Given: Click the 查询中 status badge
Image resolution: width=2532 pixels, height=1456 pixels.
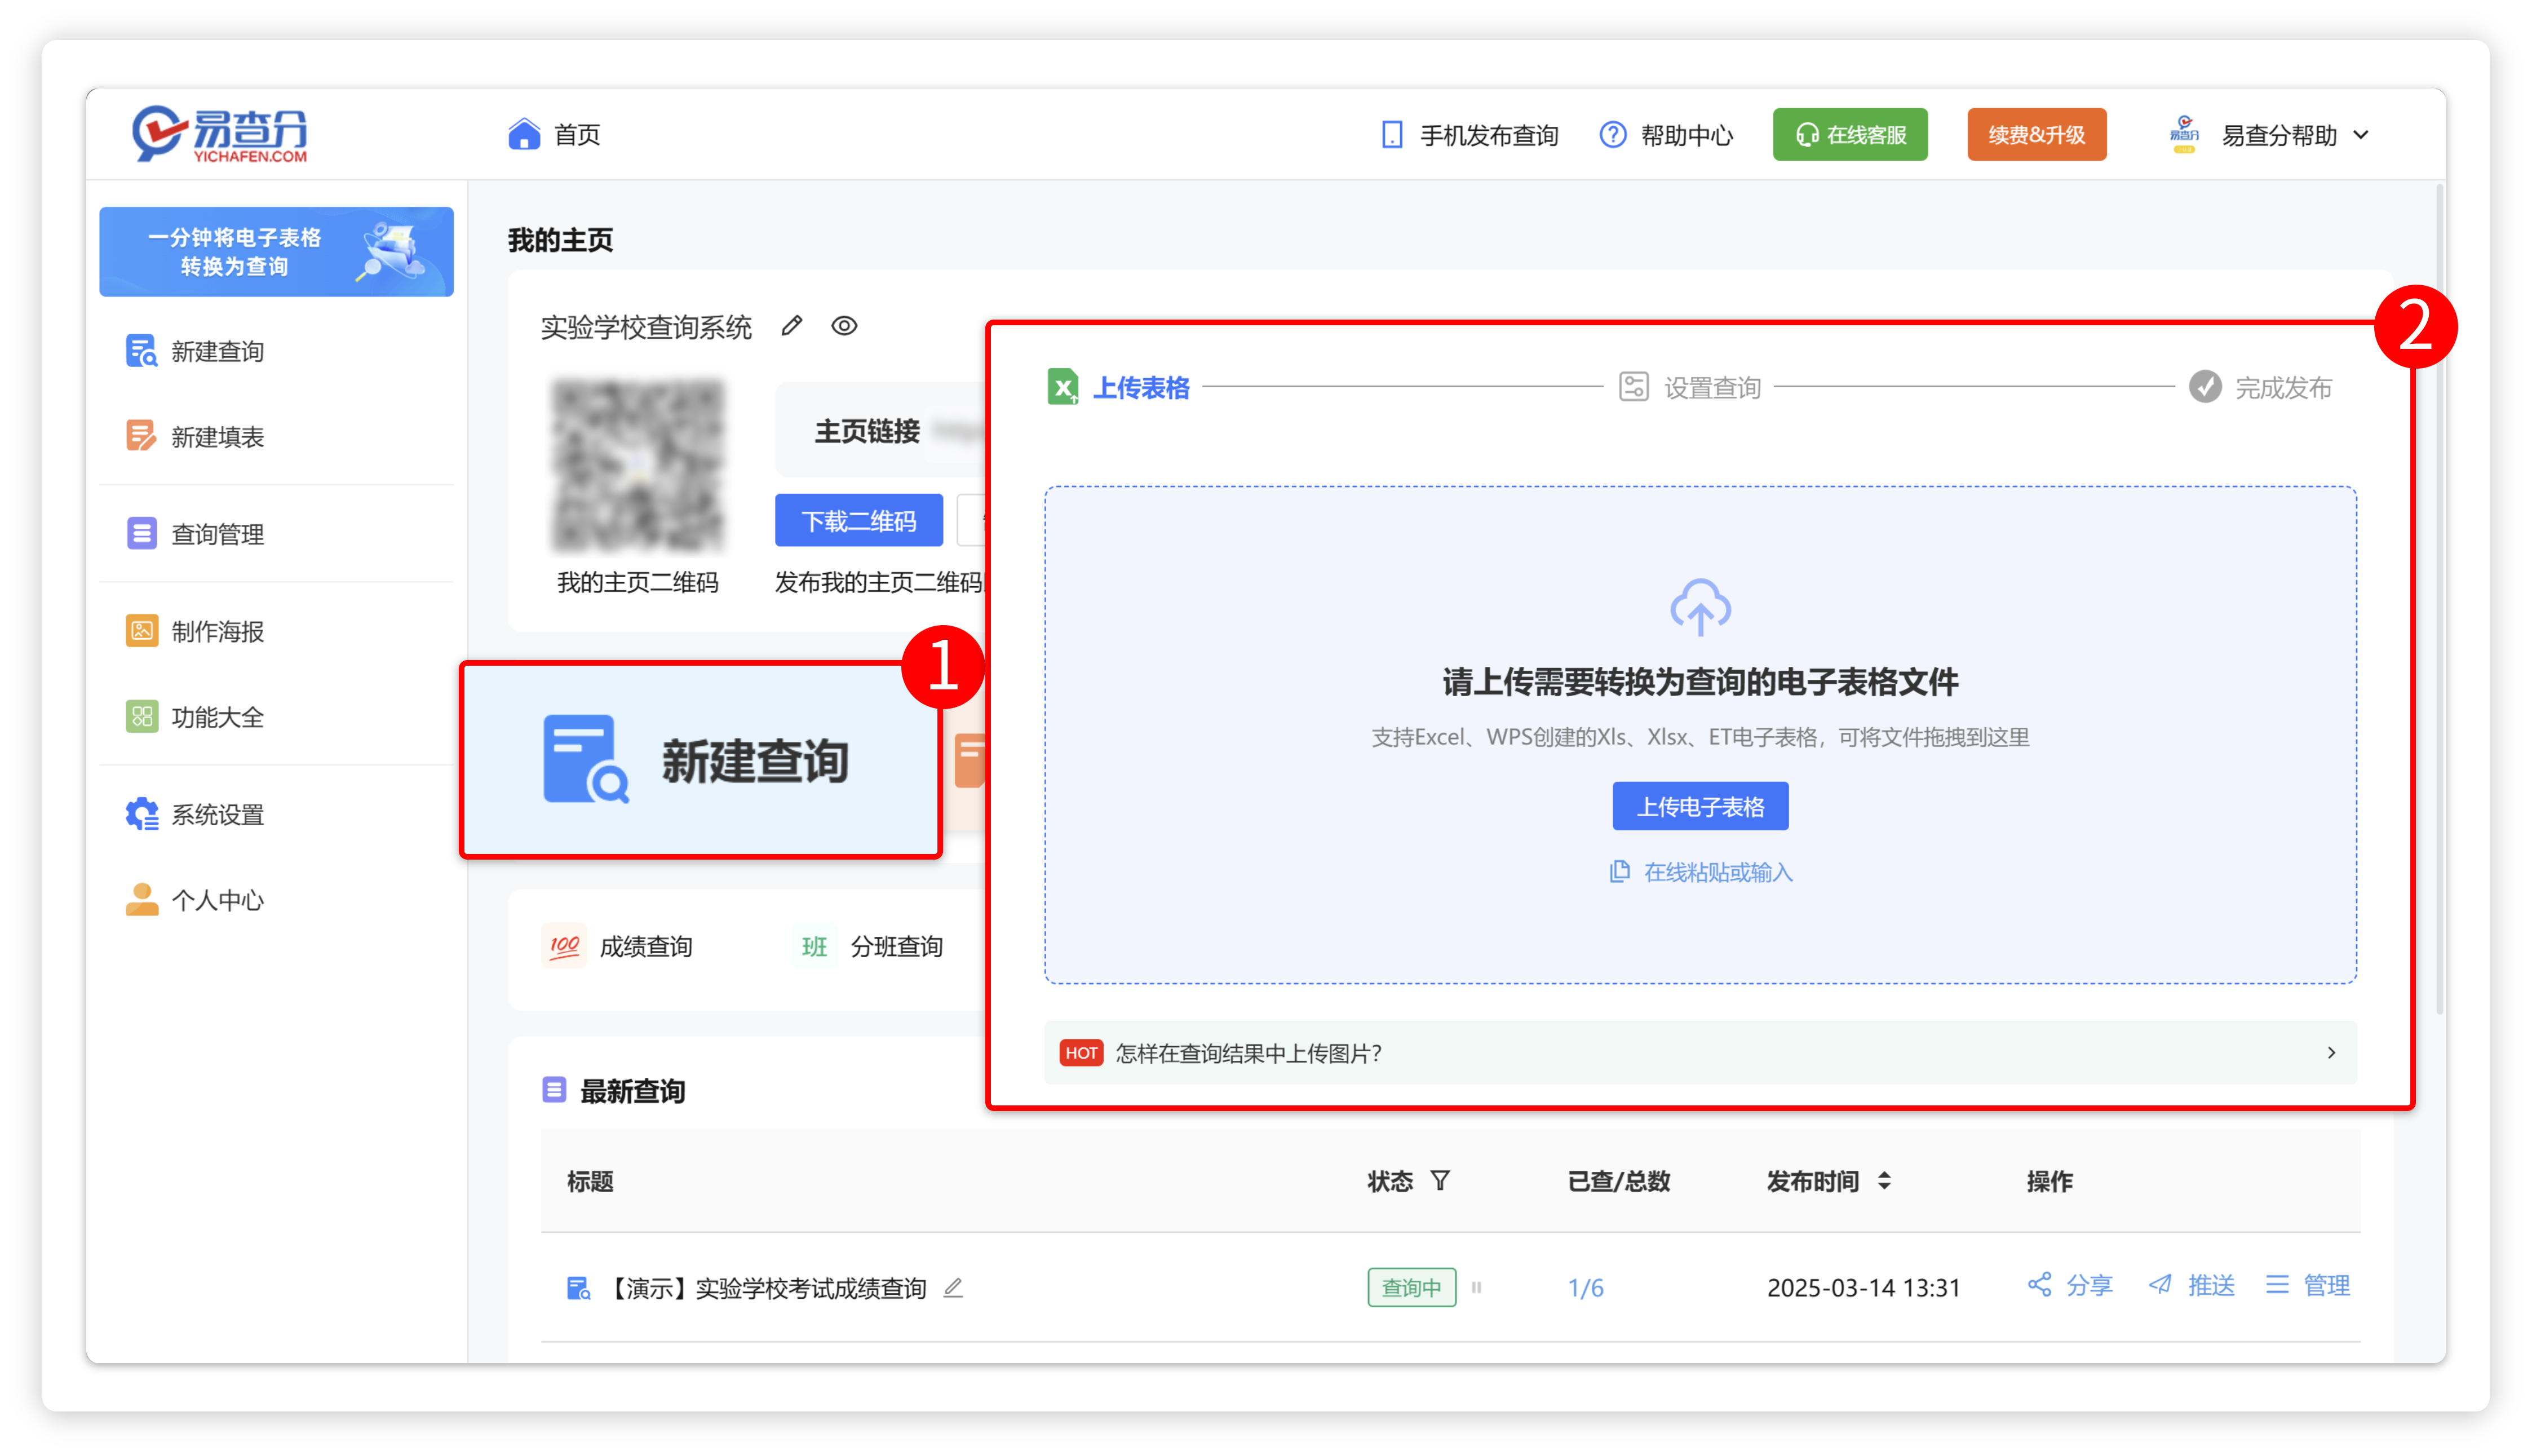Looking at the screenshot, I should 1411,1288.
